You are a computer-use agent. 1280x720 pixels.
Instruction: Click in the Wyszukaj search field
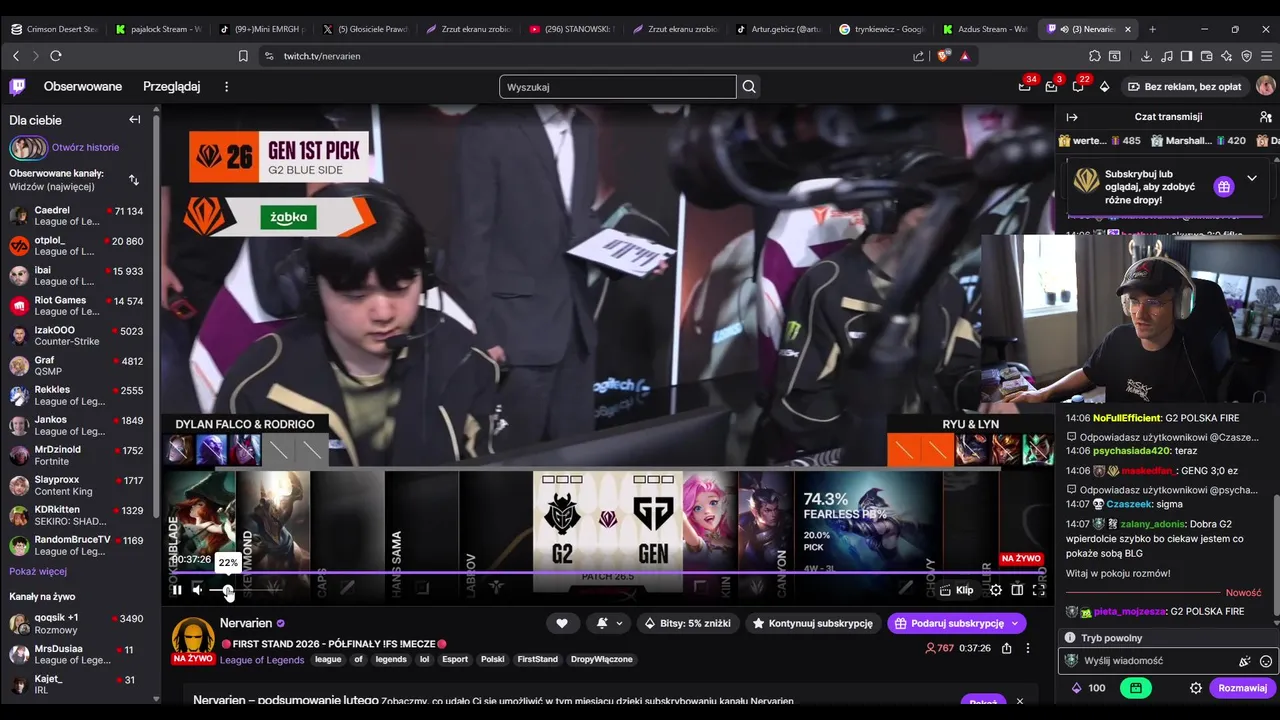coord(618,87)
